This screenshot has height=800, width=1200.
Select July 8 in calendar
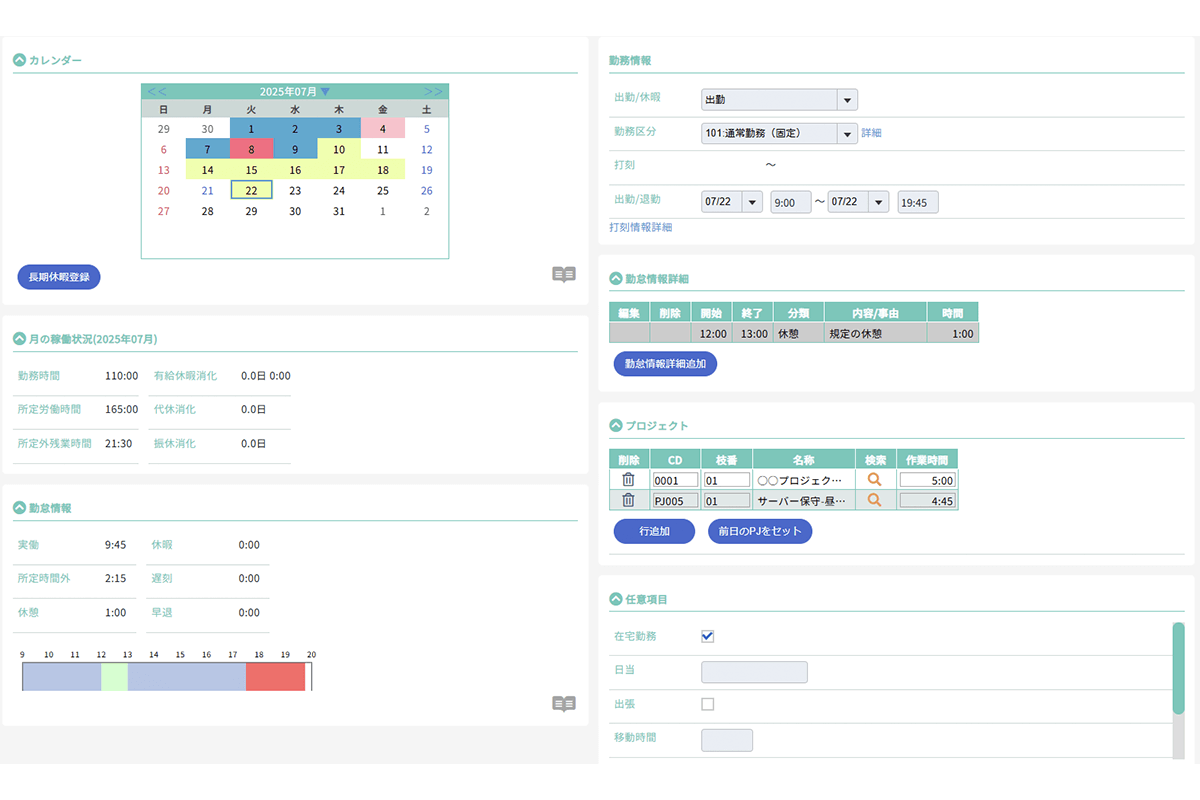[251, 149]
